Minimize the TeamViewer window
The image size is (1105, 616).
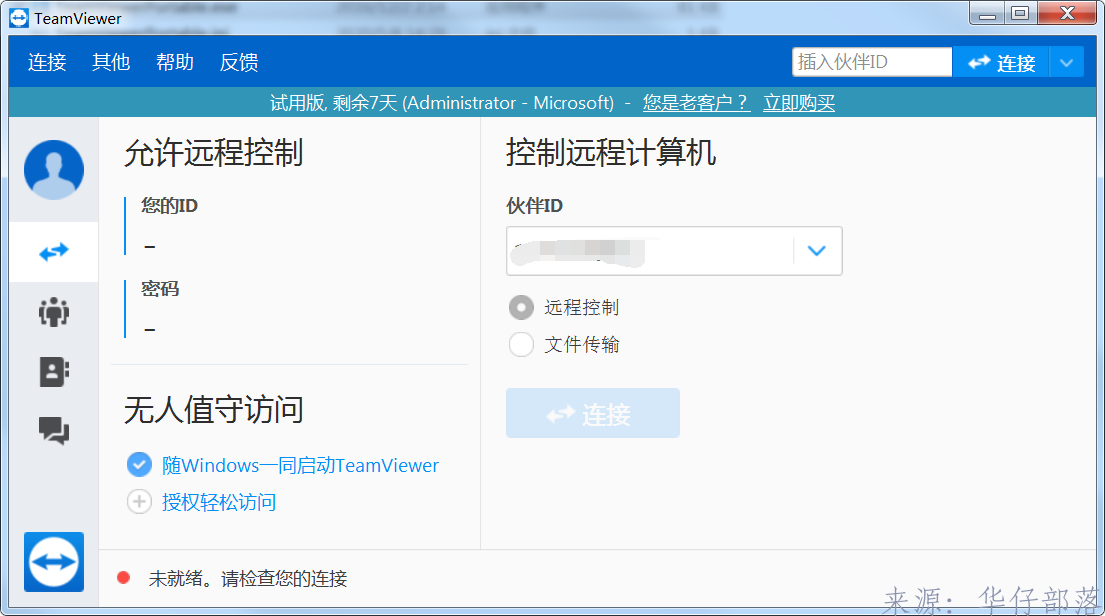coord(987,13)
